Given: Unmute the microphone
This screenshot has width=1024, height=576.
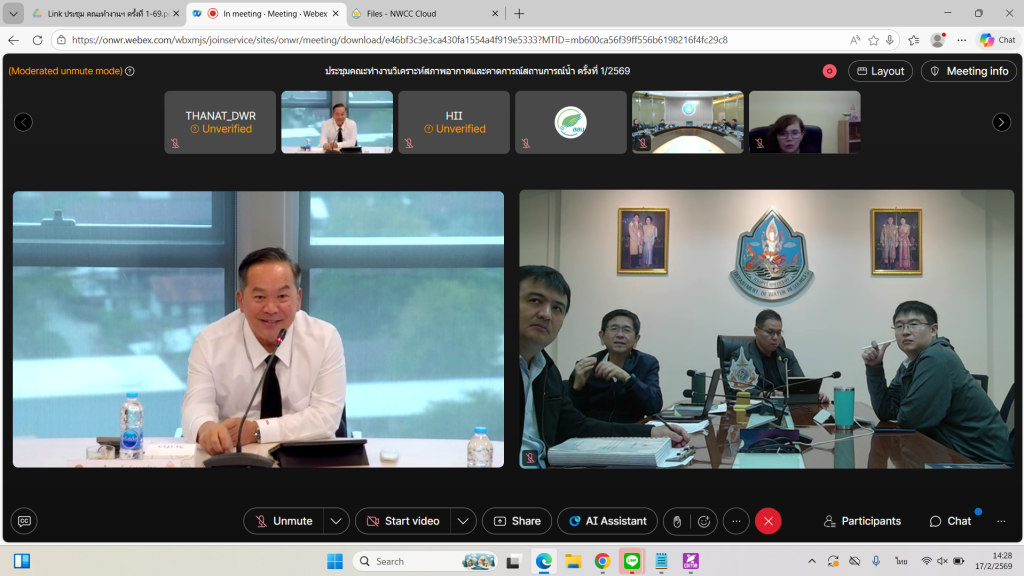Looking at the screenshot, I should coord(283,521).
